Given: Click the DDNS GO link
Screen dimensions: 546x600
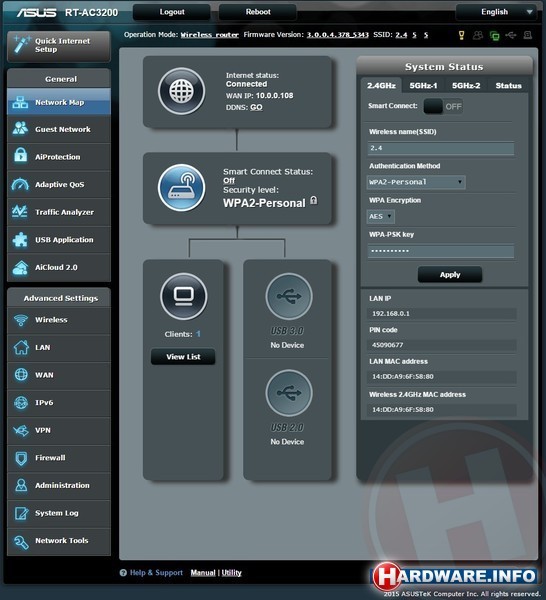Looking at the screenshot, I should click(256, 107).
